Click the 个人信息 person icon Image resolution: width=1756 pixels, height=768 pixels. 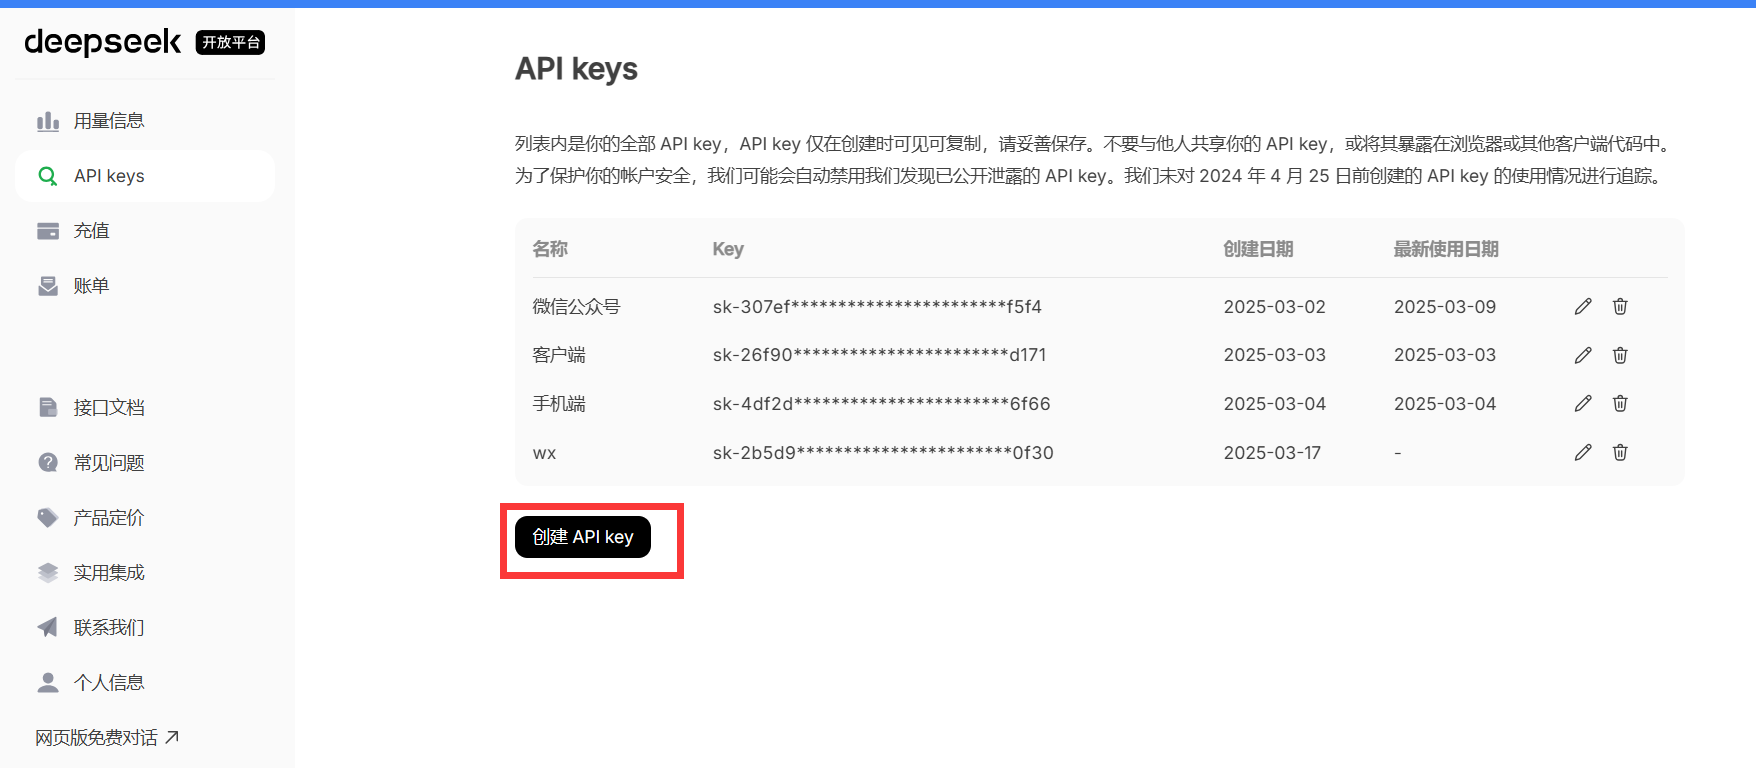tap(48, 682)
